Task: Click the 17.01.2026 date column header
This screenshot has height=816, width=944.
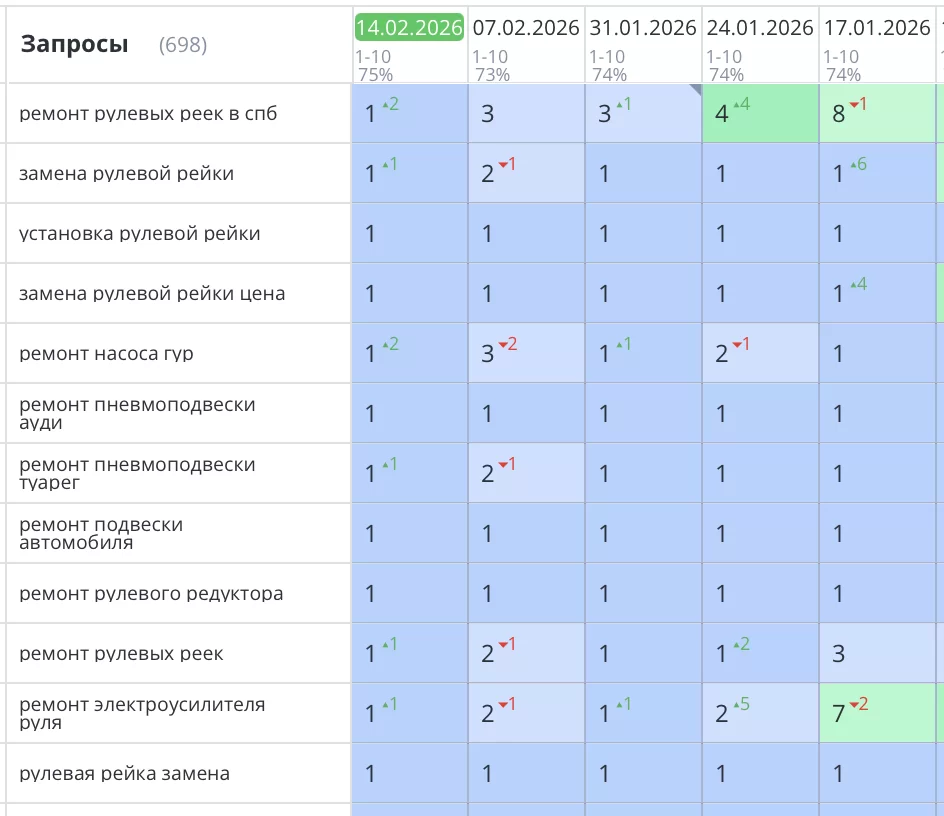Action: pos(877,27)
